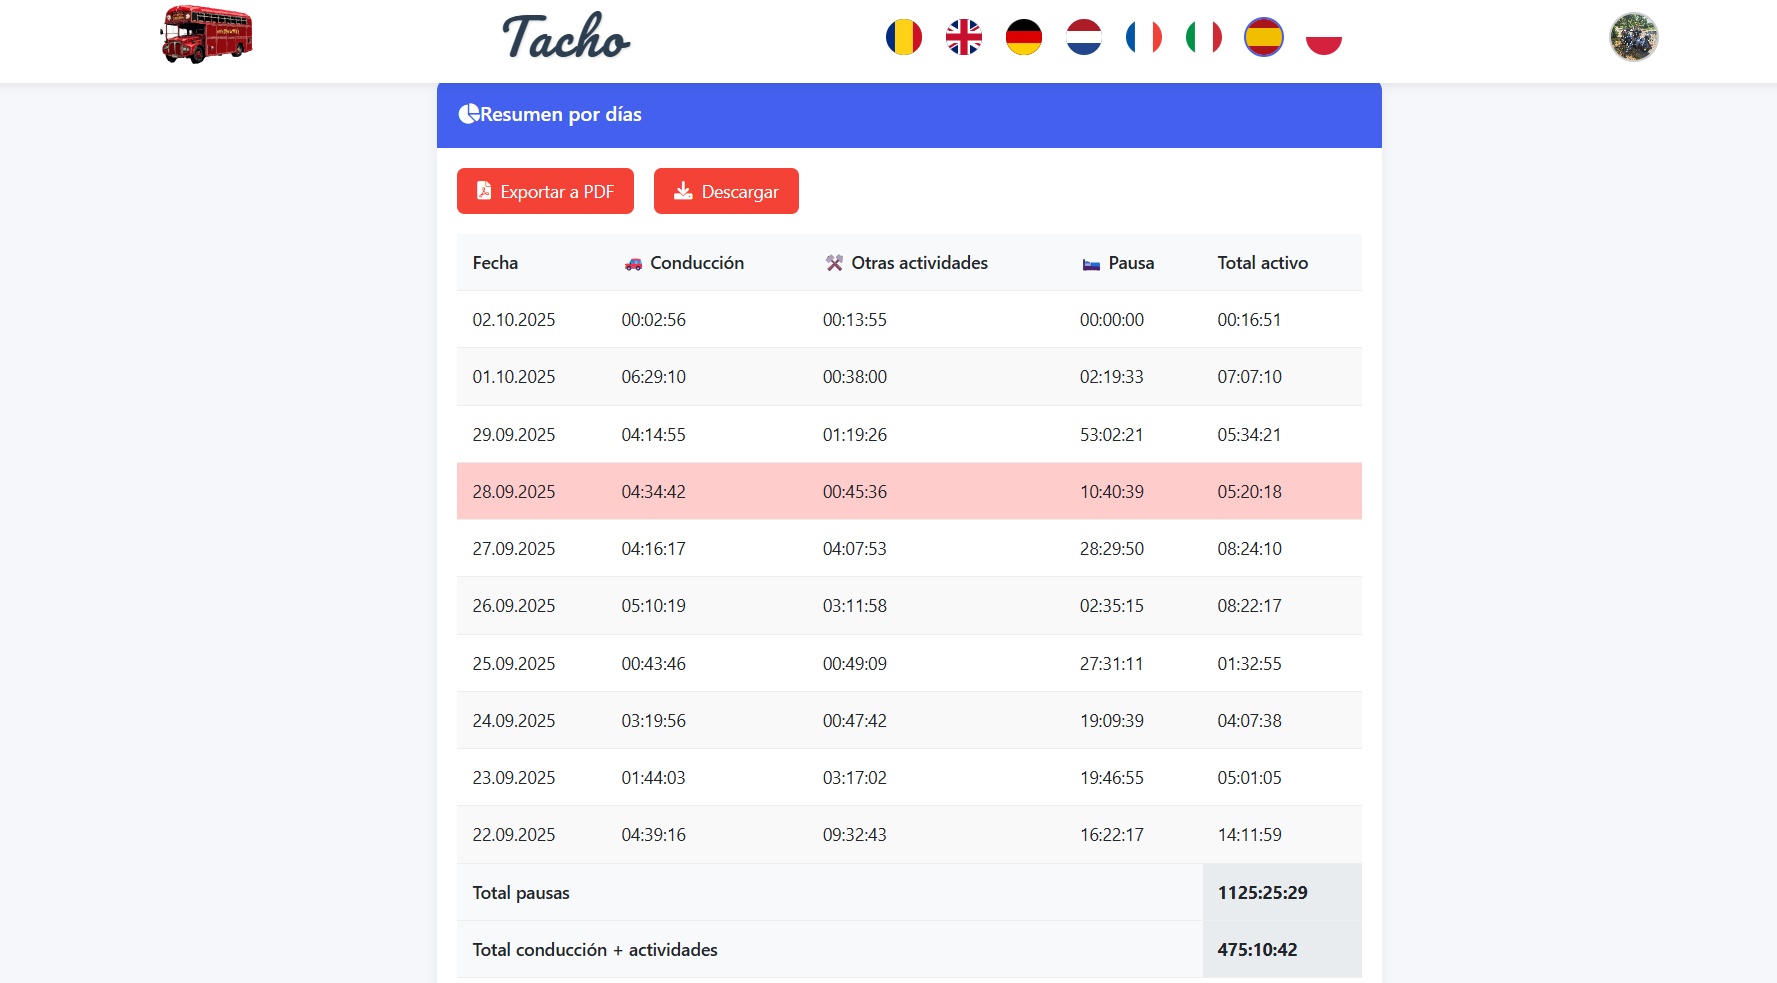The width and height of the screenshot is (1777, 983).
Task: Select the Italian flag
Action: point(1203,38)
